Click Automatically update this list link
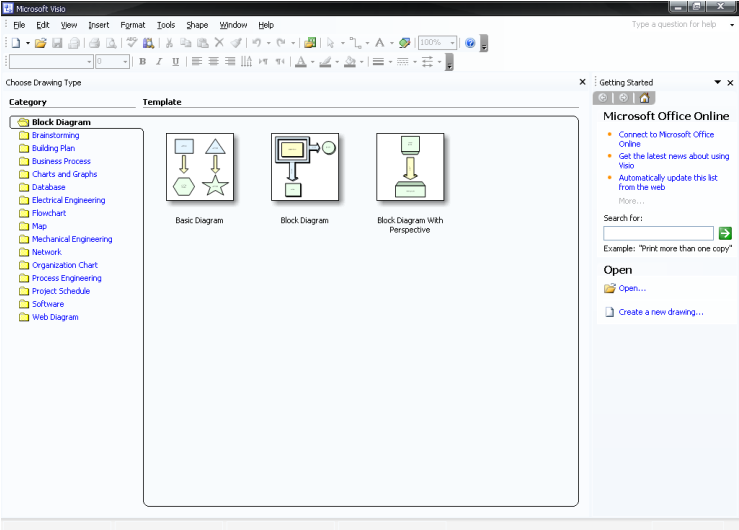 668,182
